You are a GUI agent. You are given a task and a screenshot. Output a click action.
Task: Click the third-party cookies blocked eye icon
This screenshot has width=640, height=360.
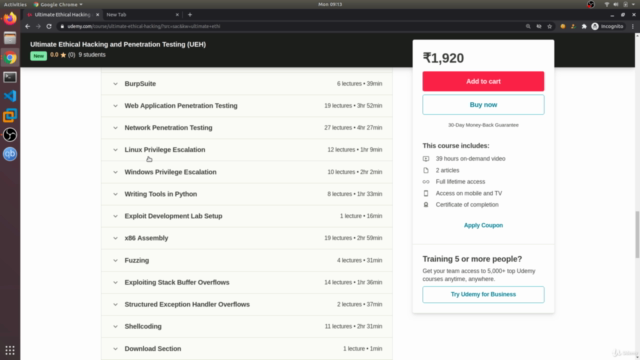click(539, 26)
